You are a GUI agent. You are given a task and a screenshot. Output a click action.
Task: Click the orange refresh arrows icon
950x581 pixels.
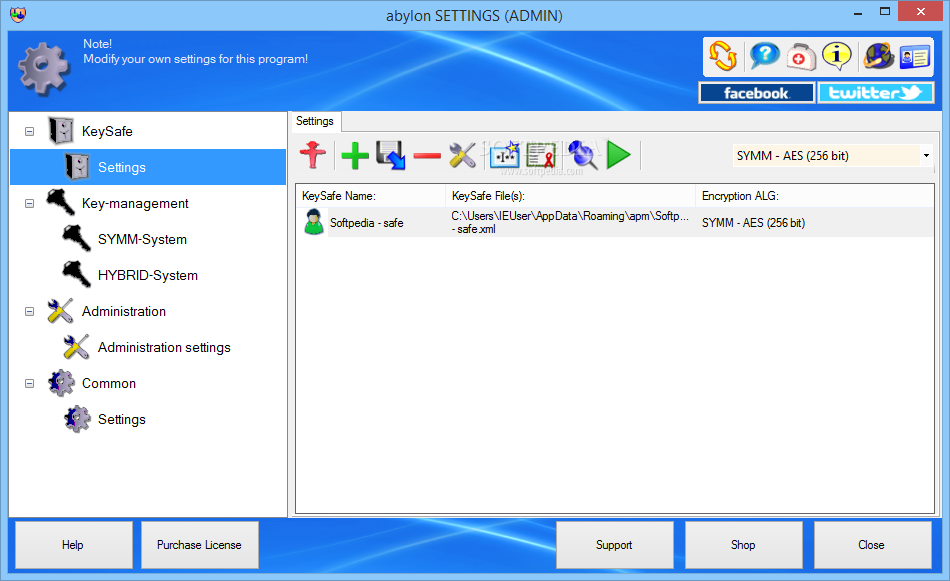pyautogui.click(x=723, y=56)
